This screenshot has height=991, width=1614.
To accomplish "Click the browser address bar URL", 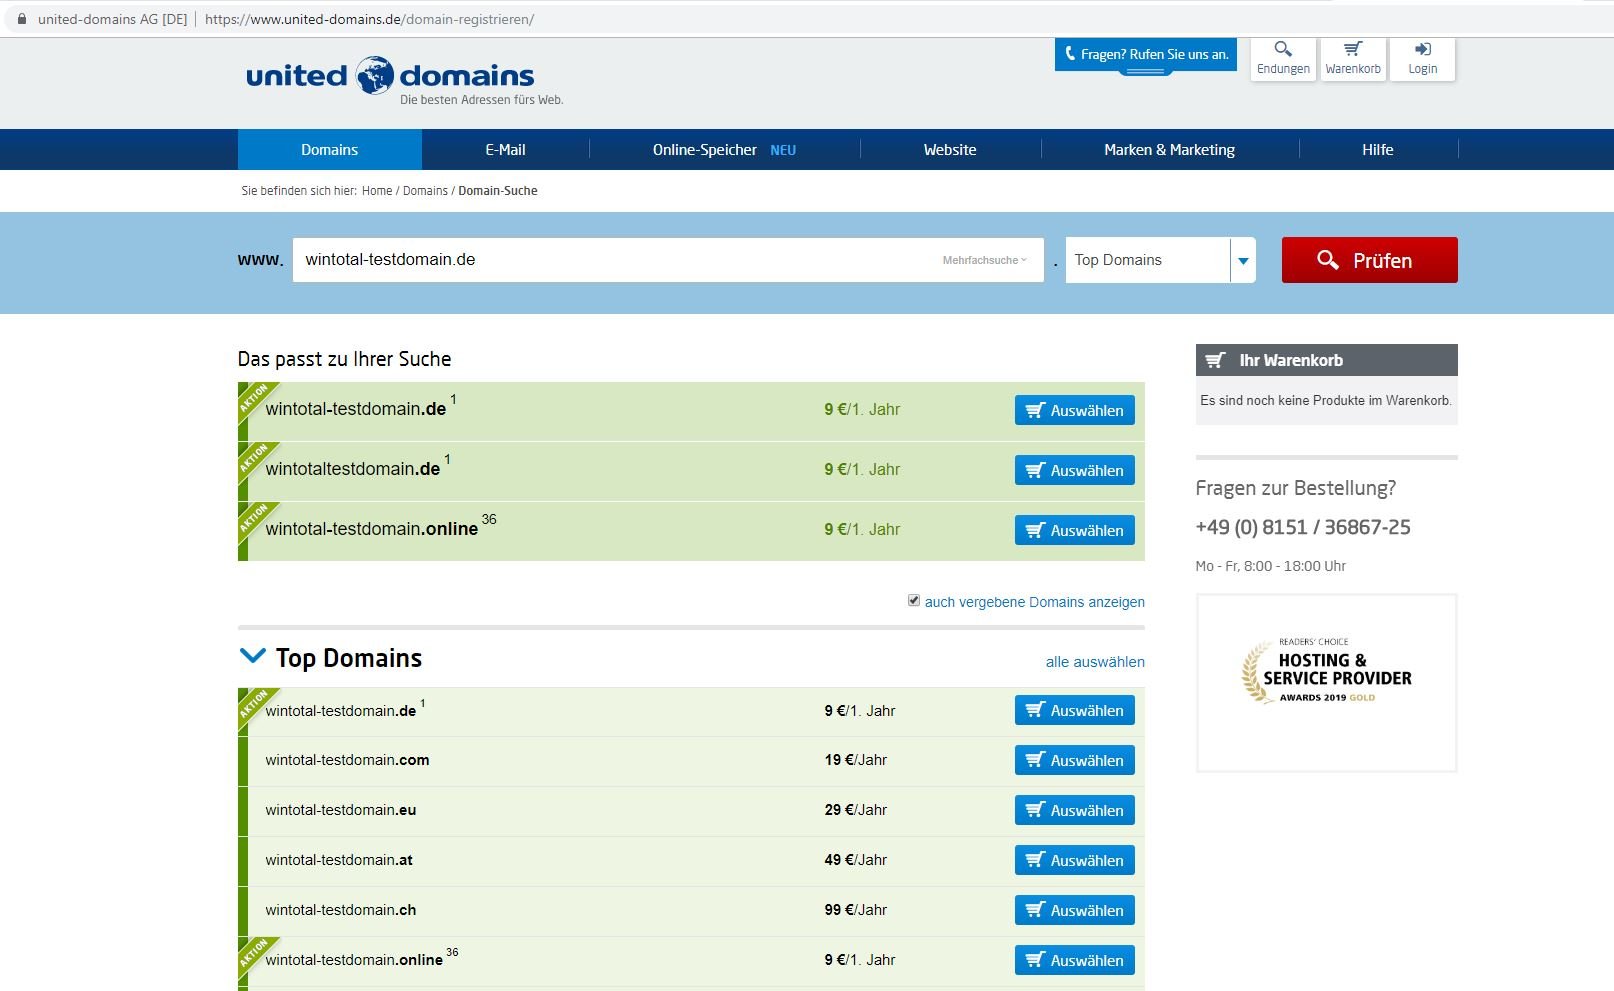I will tap(369, 19).
